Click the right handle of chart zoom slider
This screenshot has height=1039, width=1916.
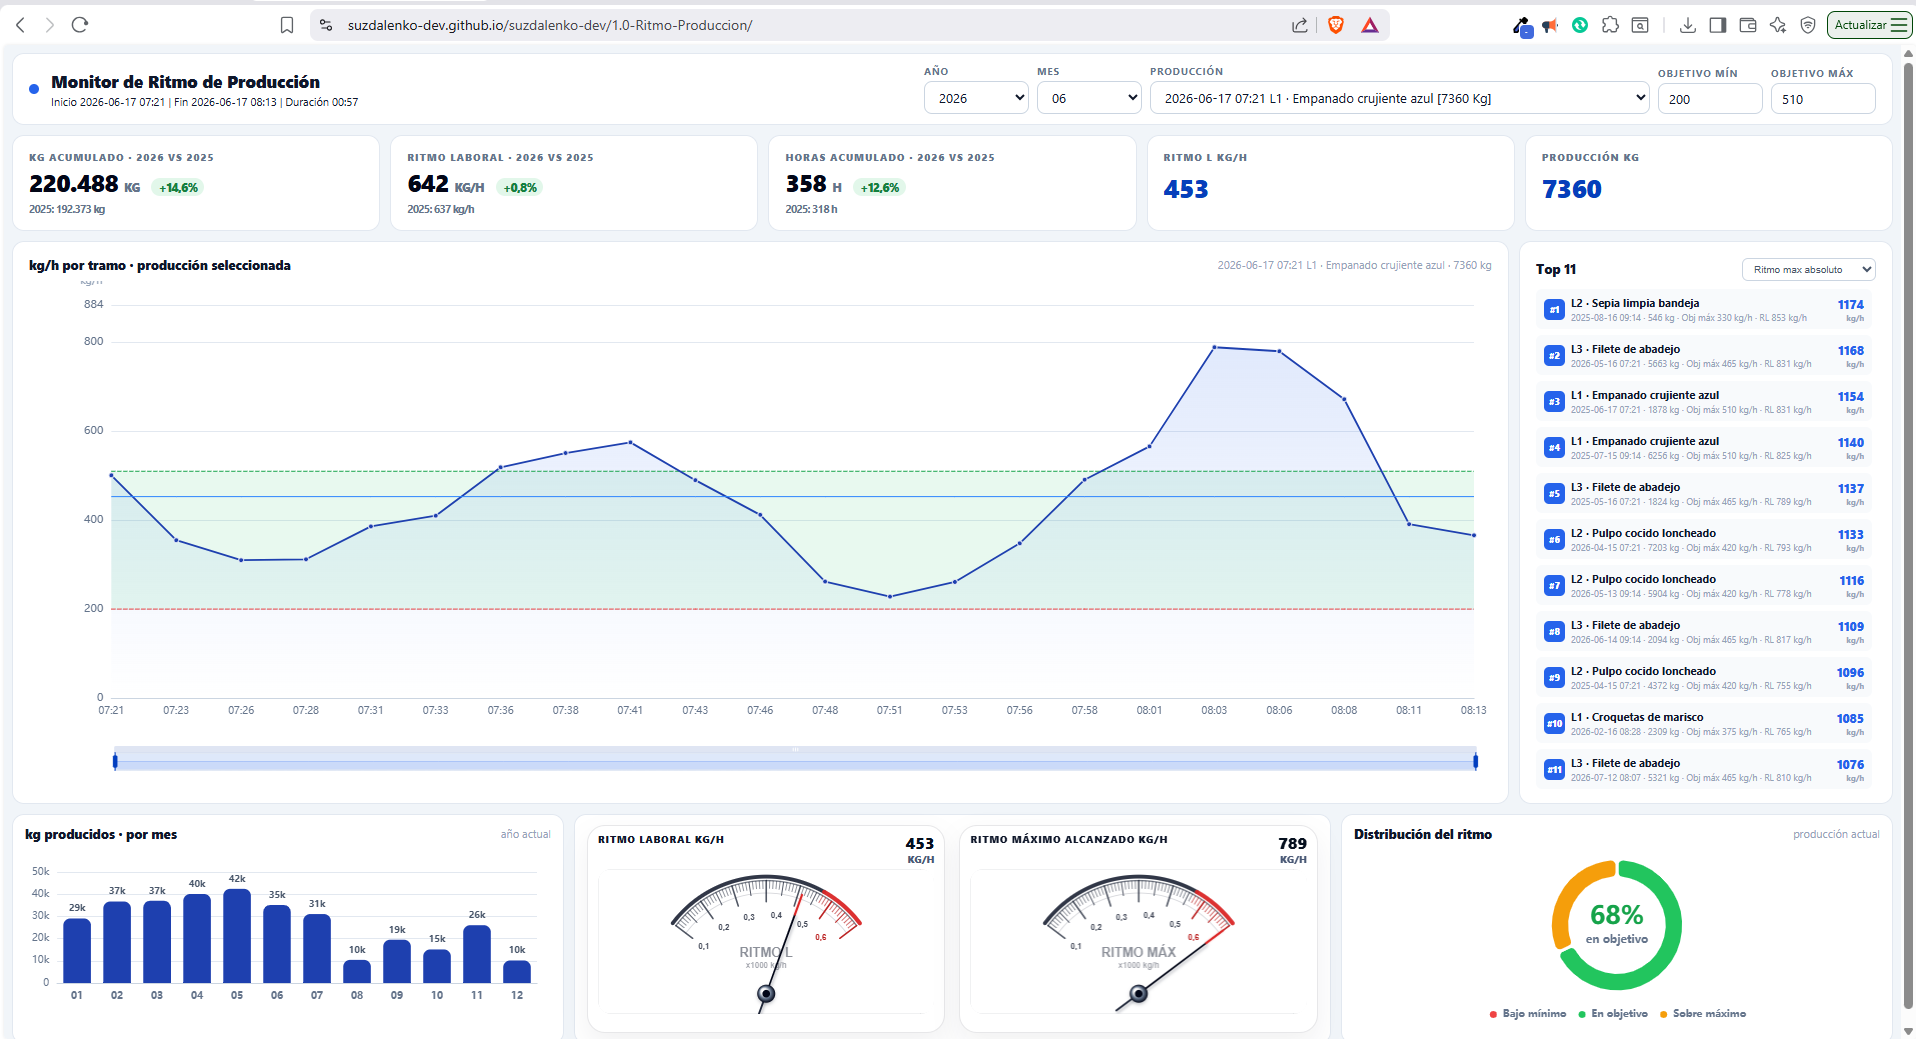point(1476,762)
